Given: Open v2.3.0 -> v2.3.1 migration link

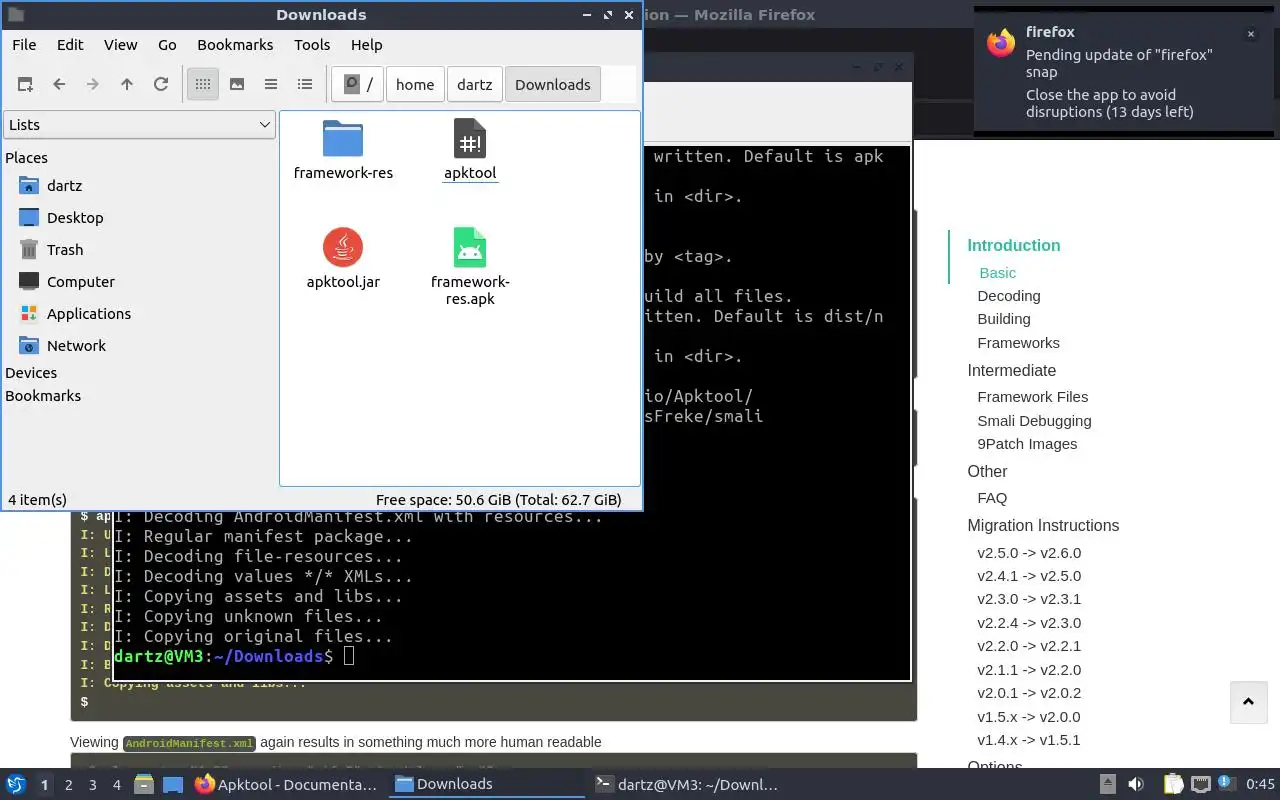Looking at the screenshot, I should (1029, 599).
